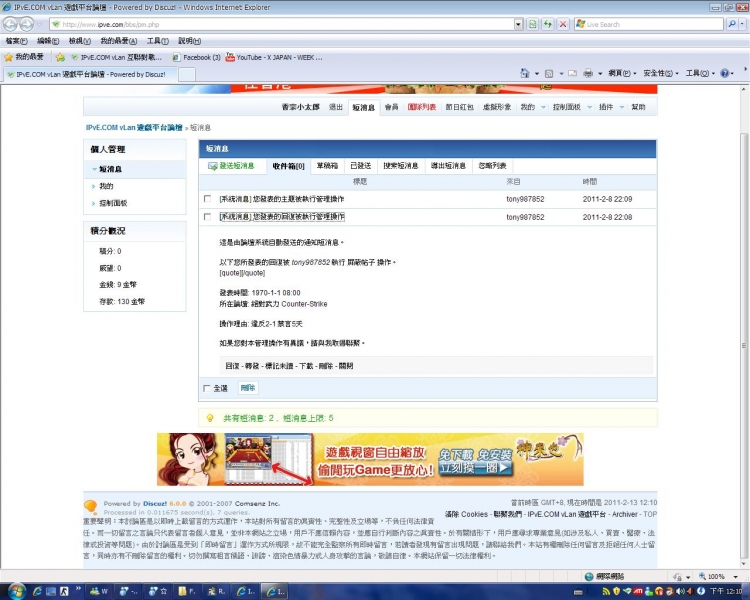Expand the forum 插件 nav dropdown
Screen dimensions: 750x600
622,107
